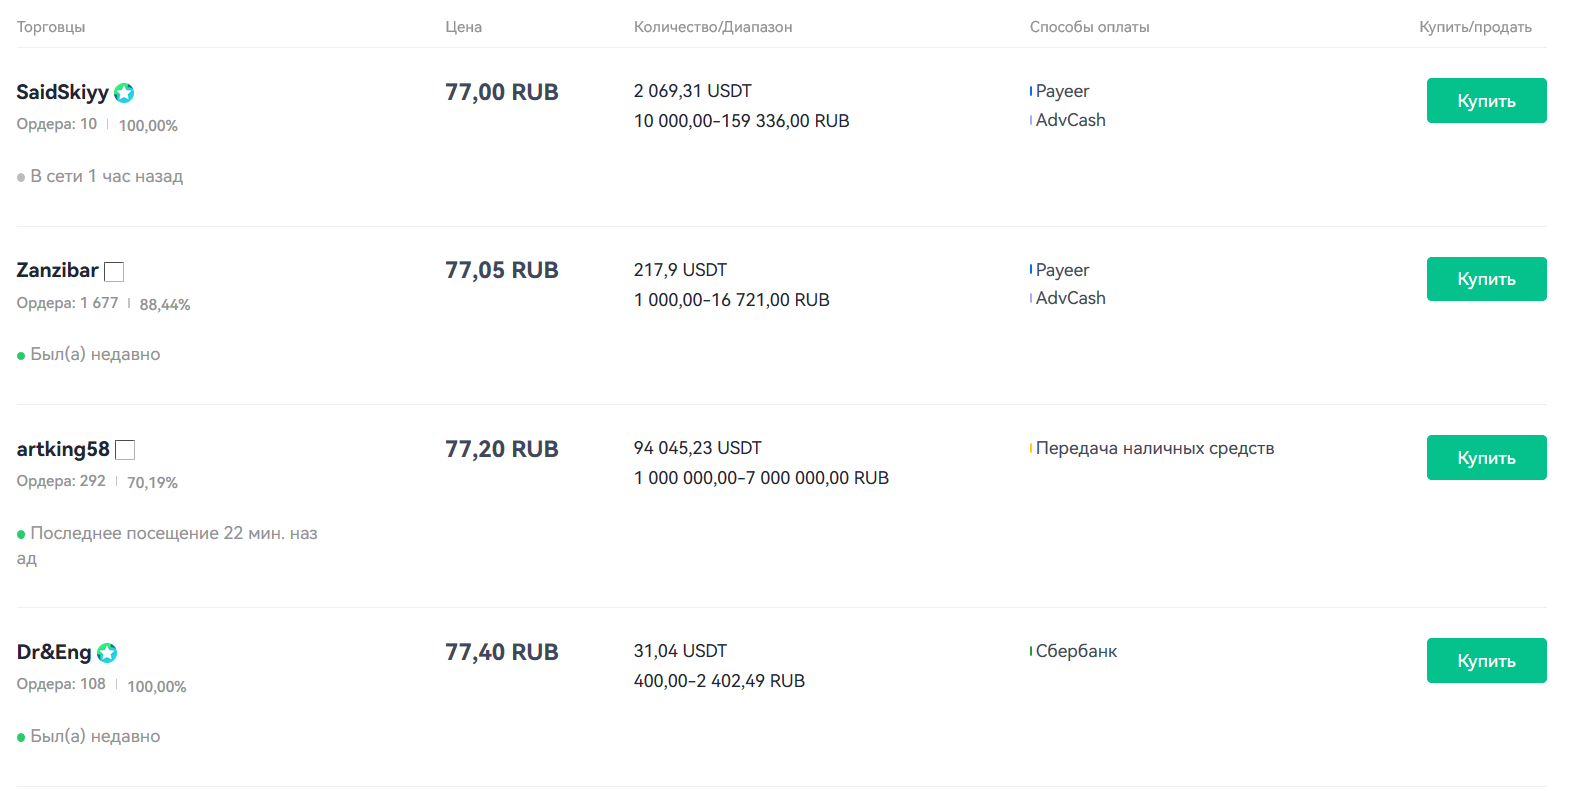This screenshot has height=791, width=1583.
Task: Open SaidSkiyy trader profile
Action: (x=62, y=92)
